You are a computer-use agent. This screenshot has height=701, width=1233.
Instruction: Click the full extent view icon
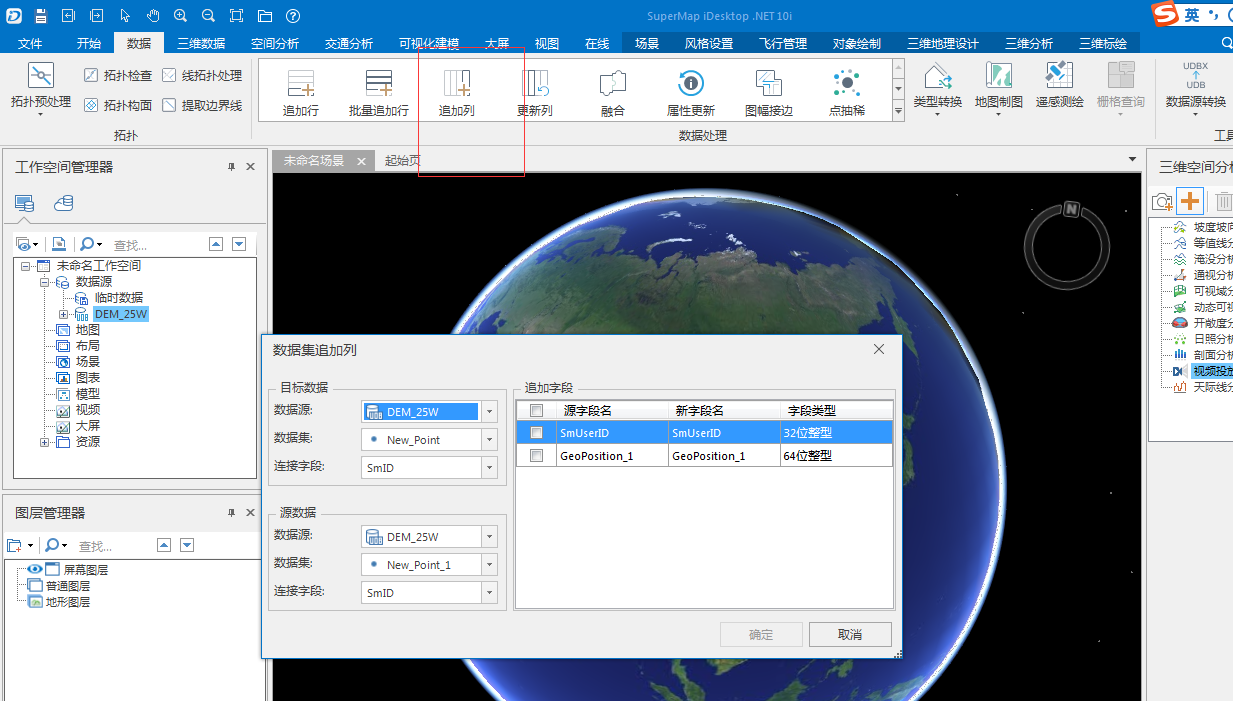236,16
